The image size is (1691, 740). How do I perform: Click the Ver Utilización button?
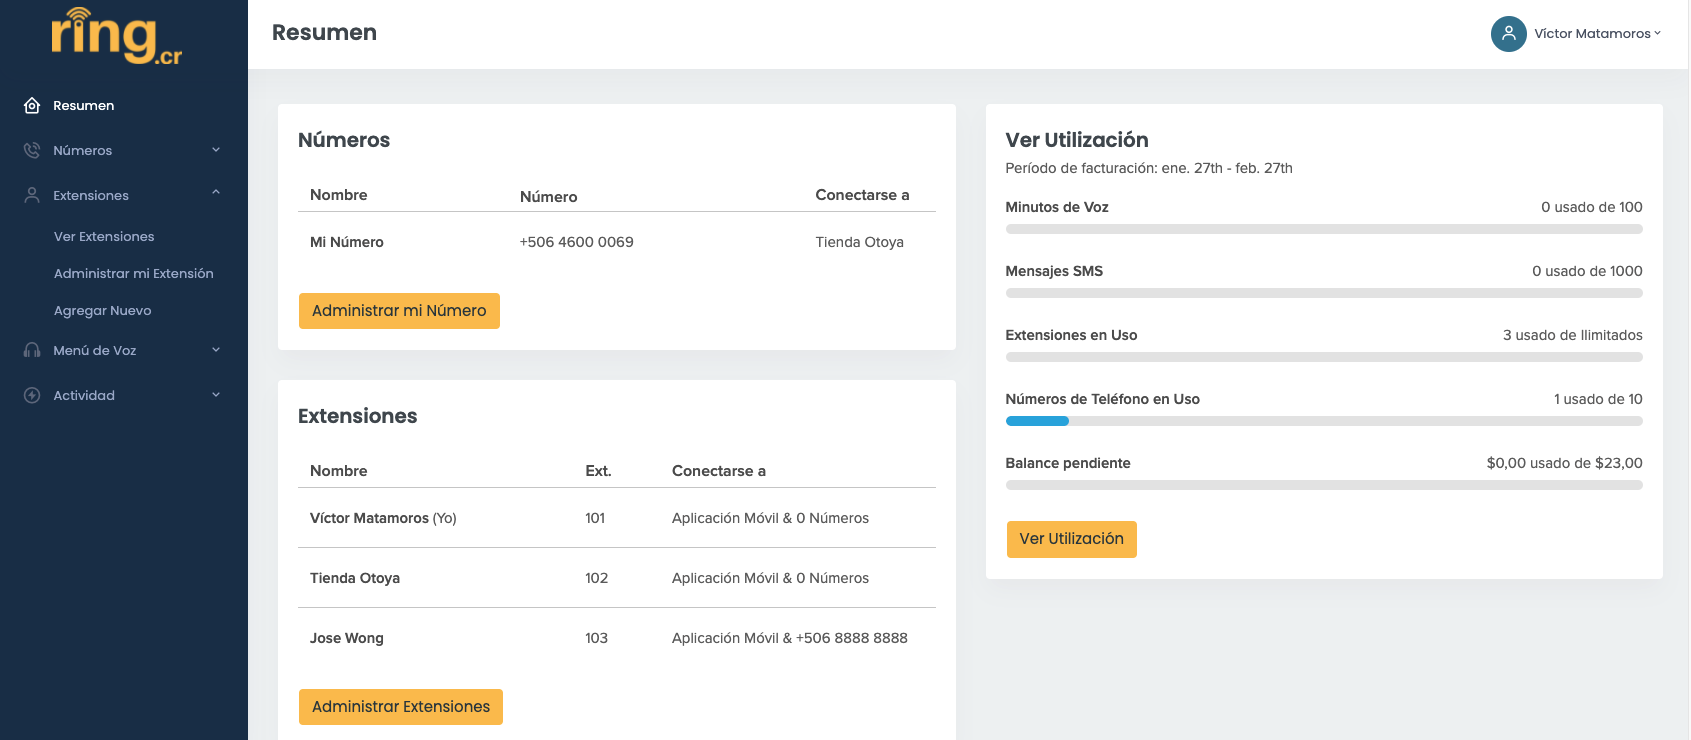[1071, 539]
